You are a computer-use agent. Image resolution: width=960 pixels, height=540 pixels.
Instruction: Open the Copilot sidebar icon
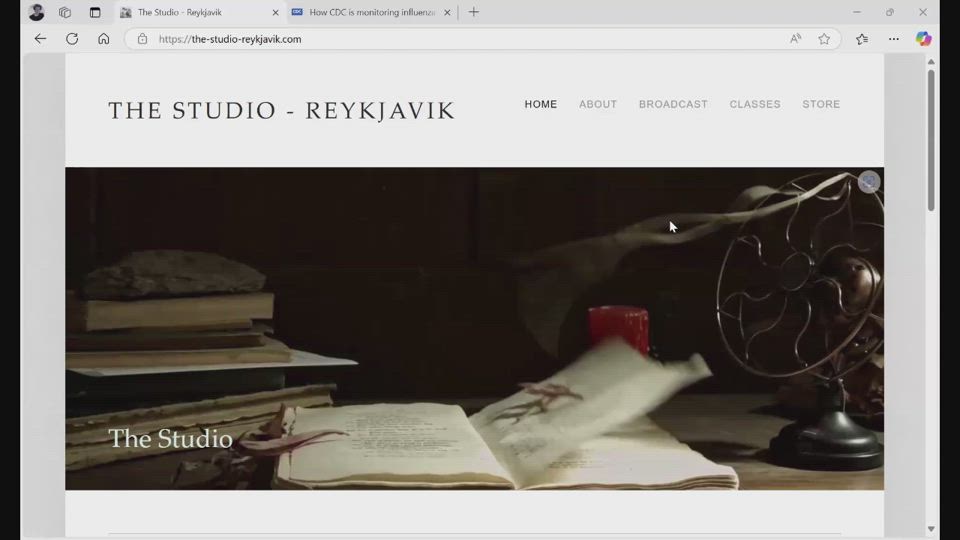point(923,39)
